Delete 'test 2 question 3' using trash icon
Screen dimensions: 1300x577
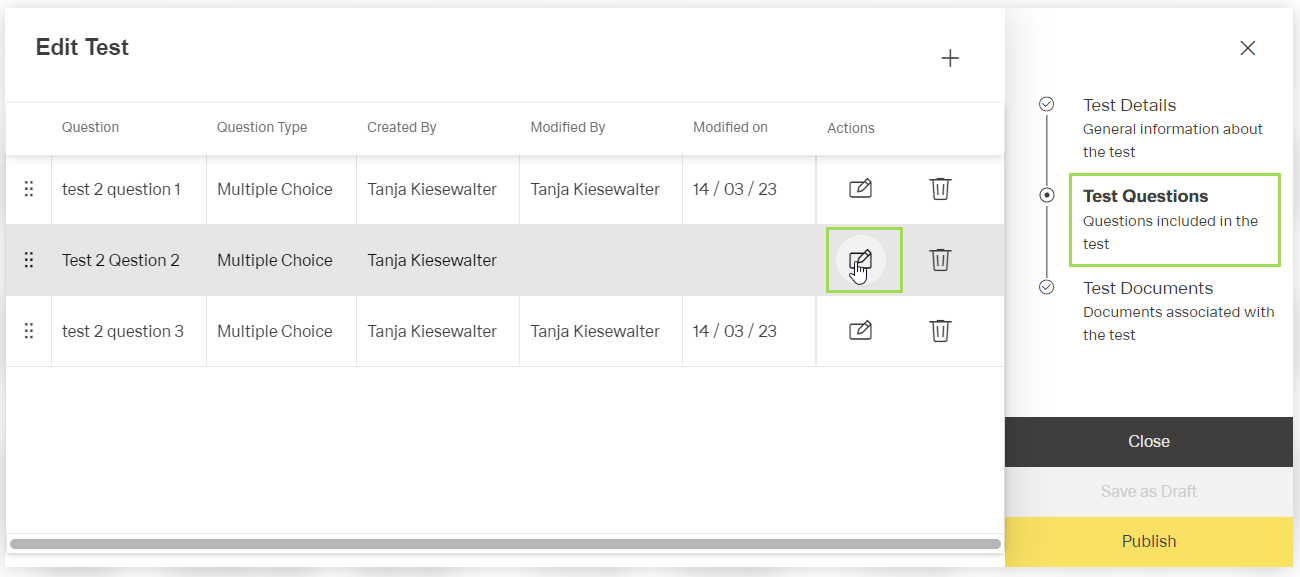click(940, 331)
